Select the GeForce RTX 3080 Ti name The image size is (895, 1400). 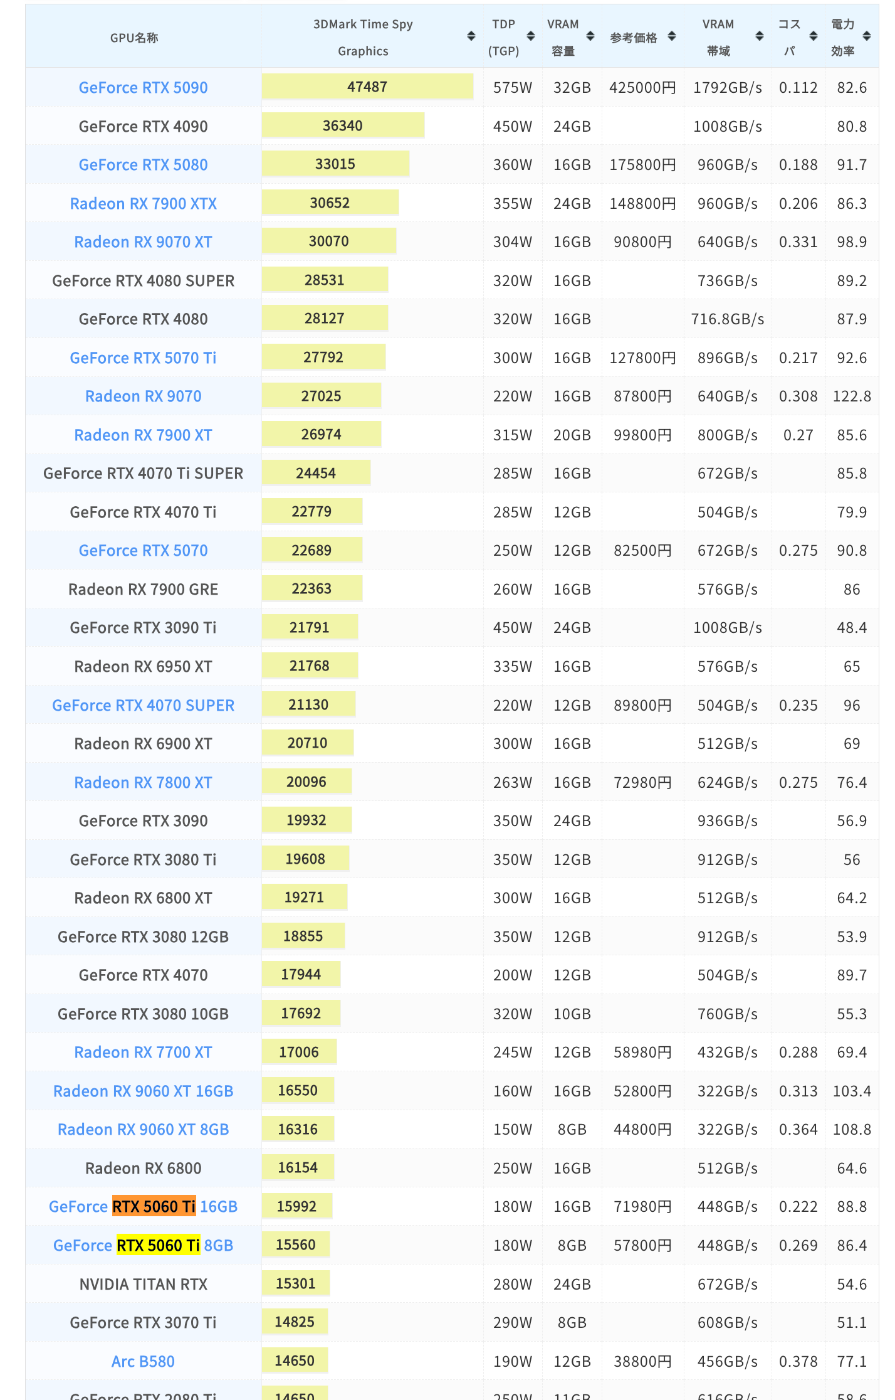pos(143,859)
